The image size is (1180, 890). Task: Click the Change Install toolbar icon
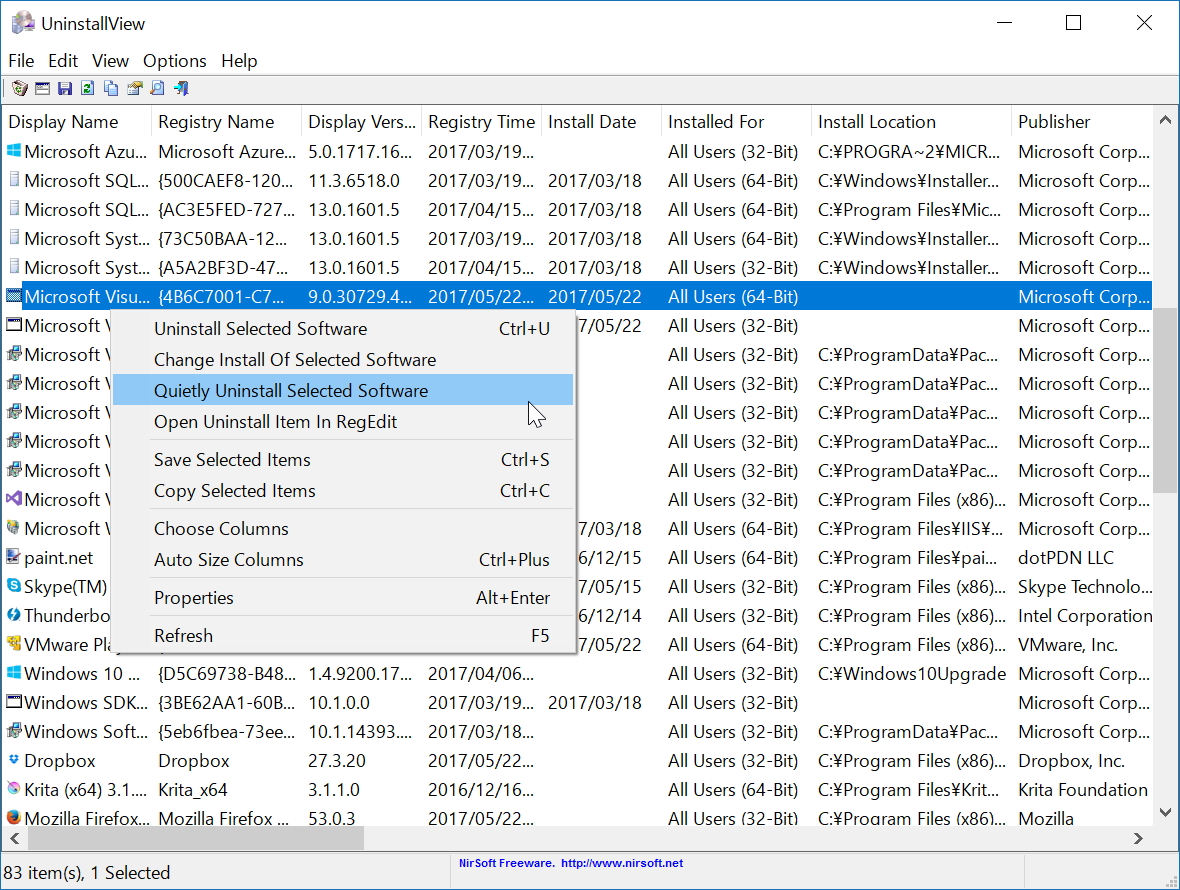[43, 89]
